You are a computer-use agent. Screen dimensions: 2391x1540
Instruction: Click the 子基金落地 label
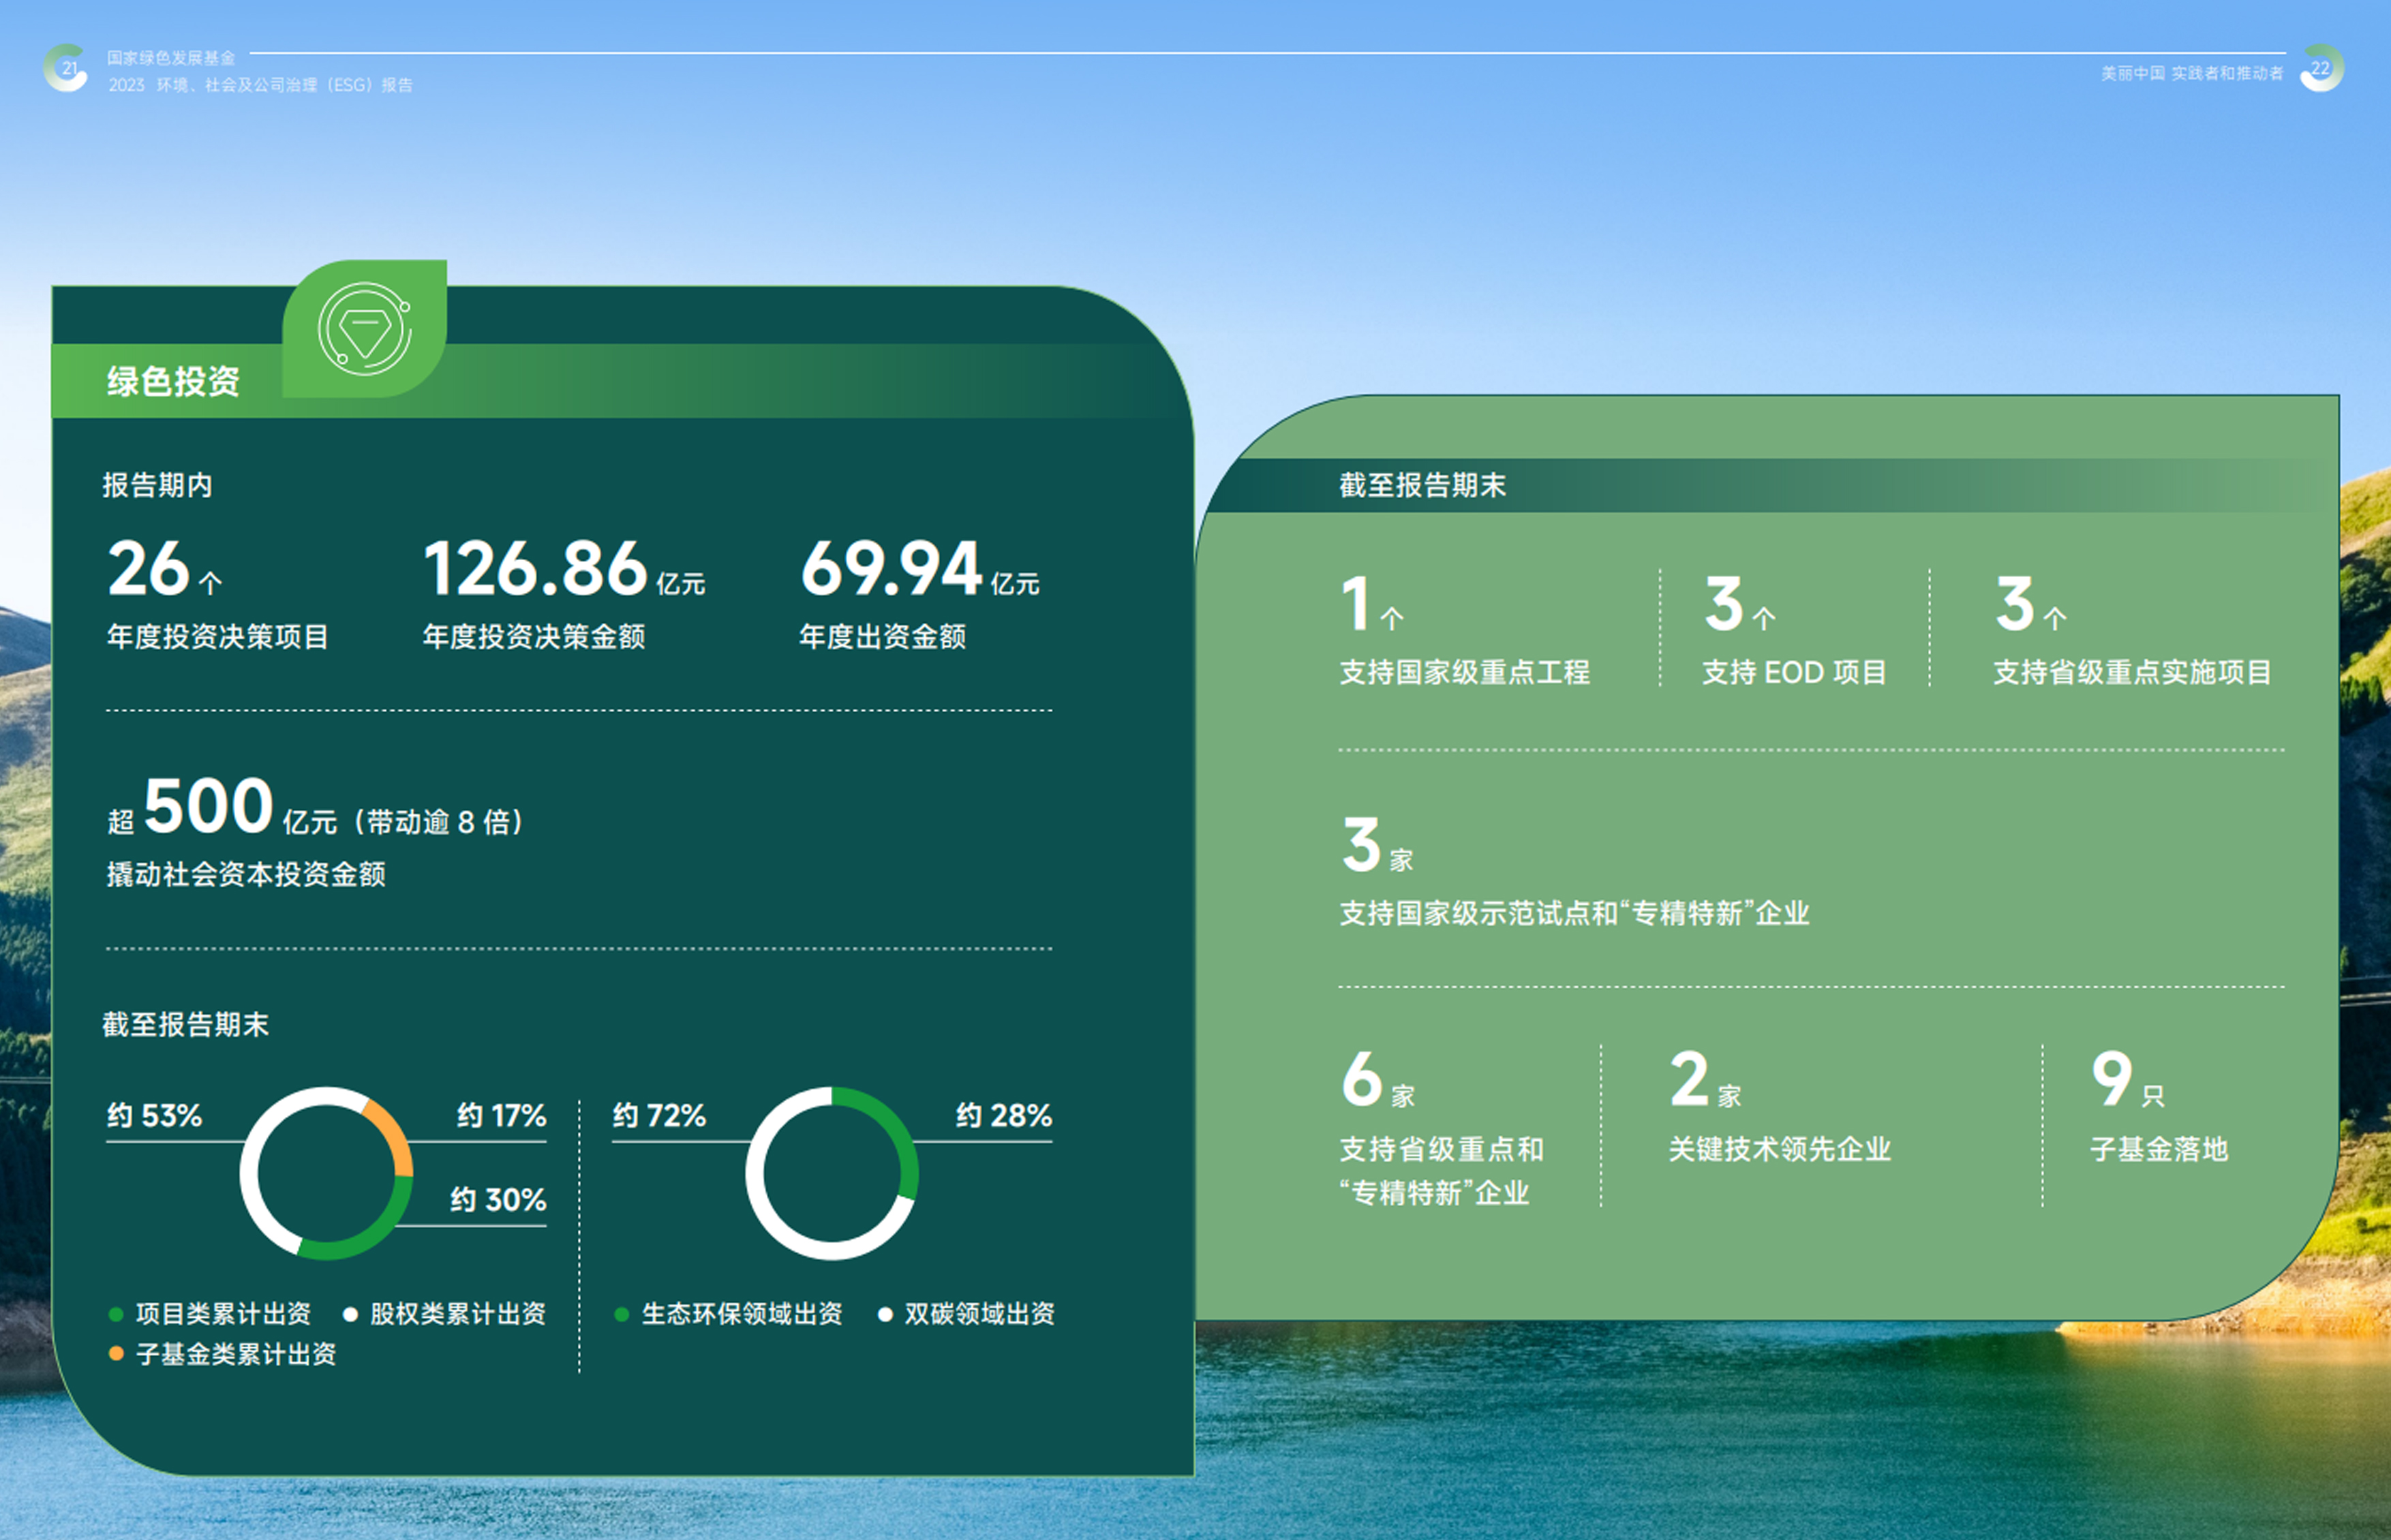(2159, 1149)
